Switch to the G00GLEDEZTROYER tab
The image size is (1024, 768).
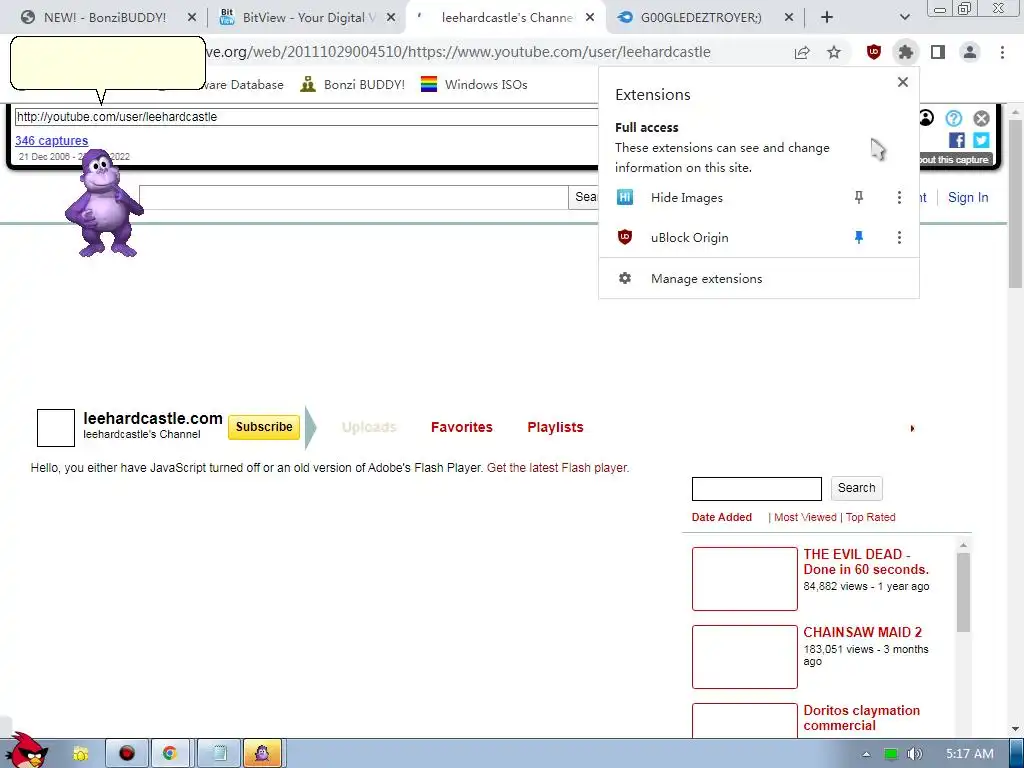point(700,18)
